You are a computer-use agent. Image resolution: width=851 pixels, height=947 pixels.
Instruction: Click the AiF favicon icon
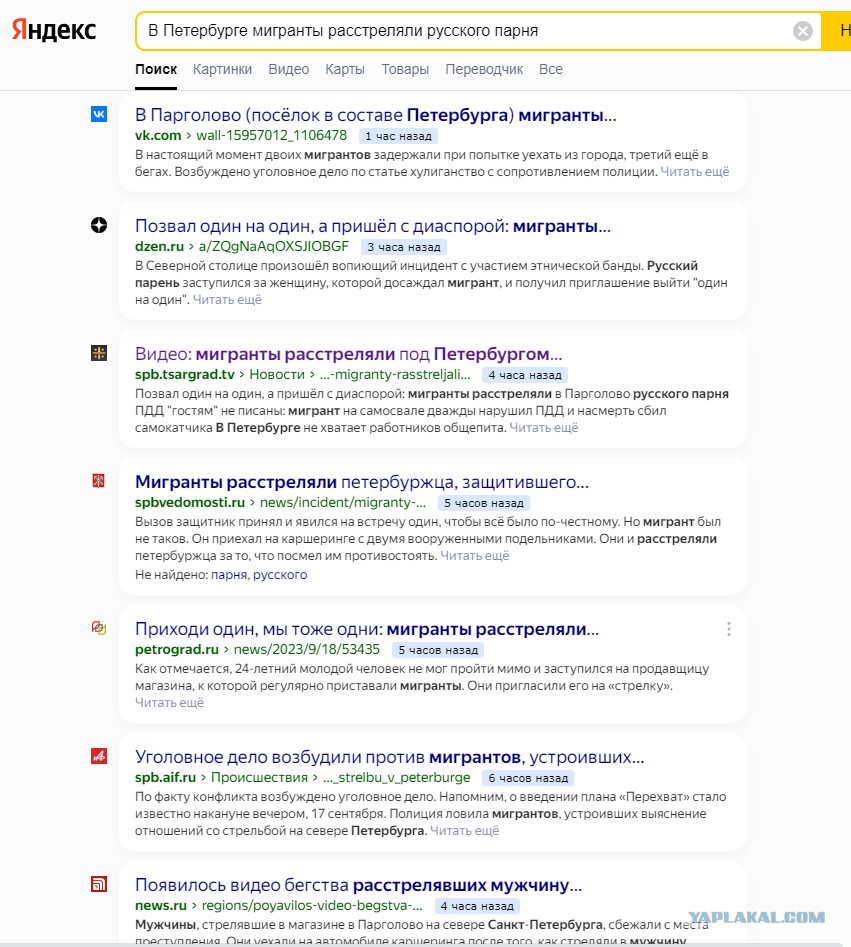[x=99, y=756]
